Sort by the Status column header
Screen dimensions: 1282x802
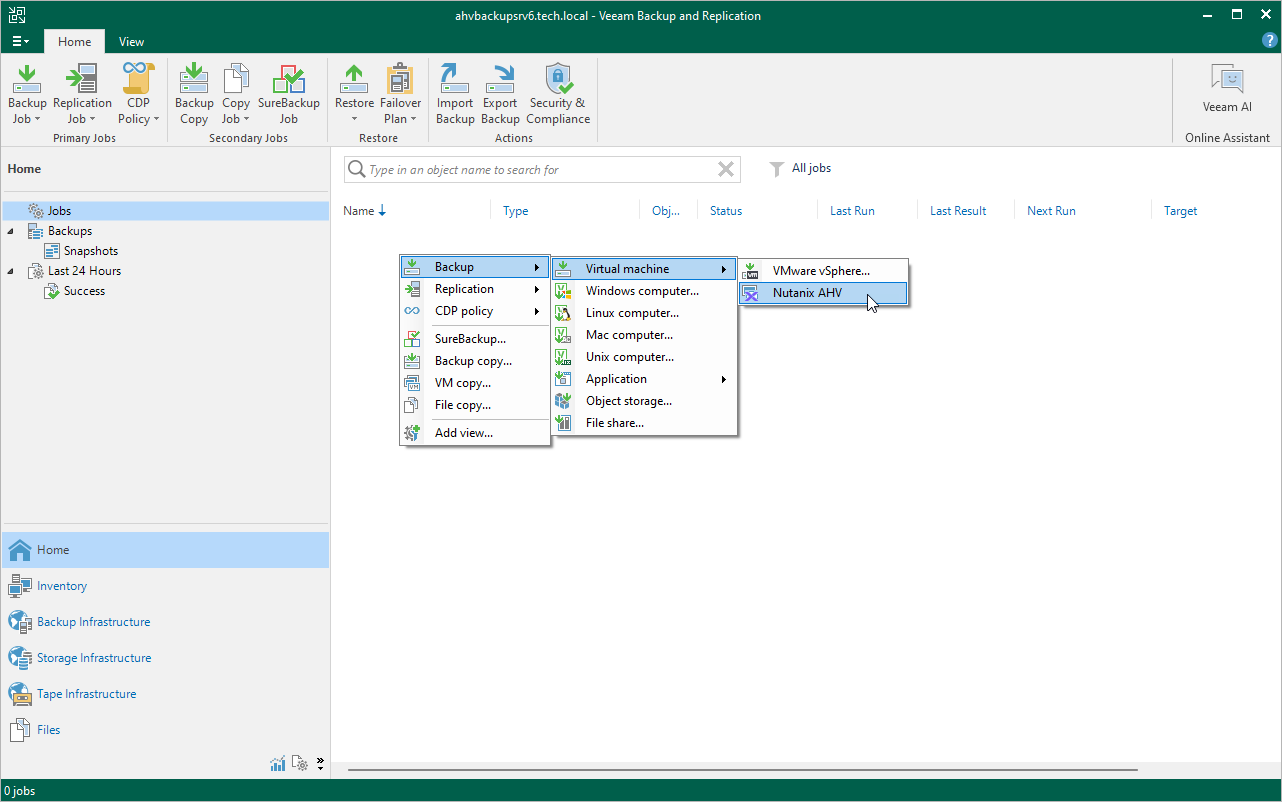pyautogui.click(x=726, y=211)
